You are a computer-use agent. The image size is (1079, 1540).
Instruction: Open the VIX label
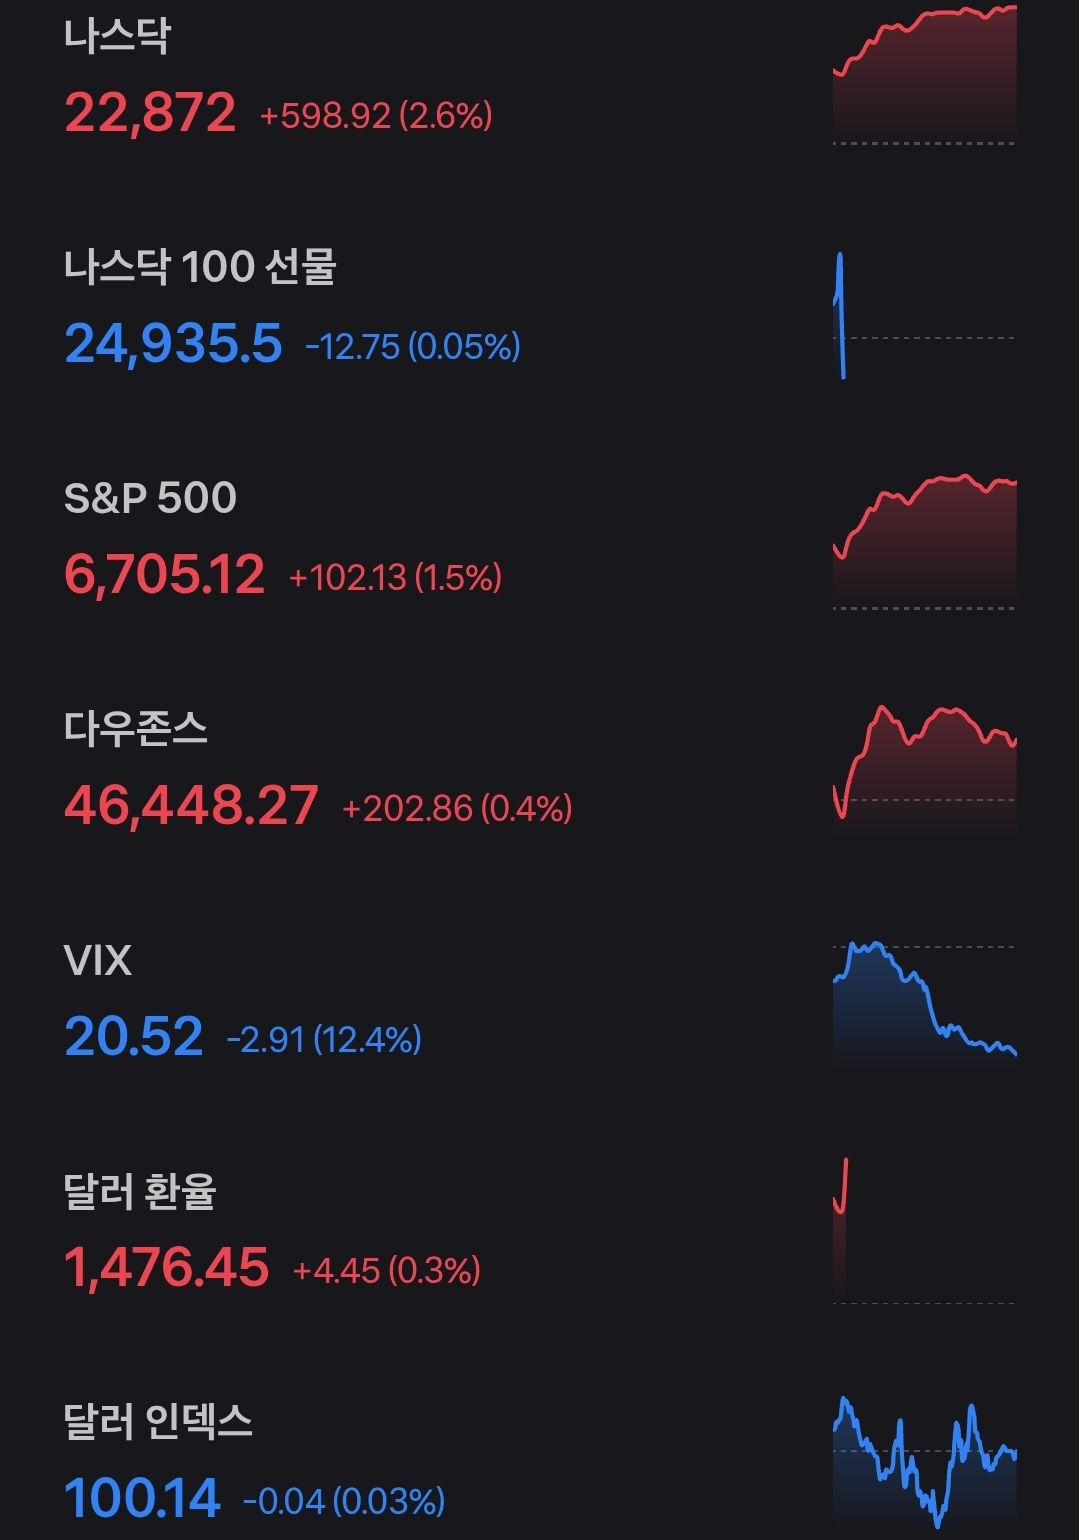(97, 960)
